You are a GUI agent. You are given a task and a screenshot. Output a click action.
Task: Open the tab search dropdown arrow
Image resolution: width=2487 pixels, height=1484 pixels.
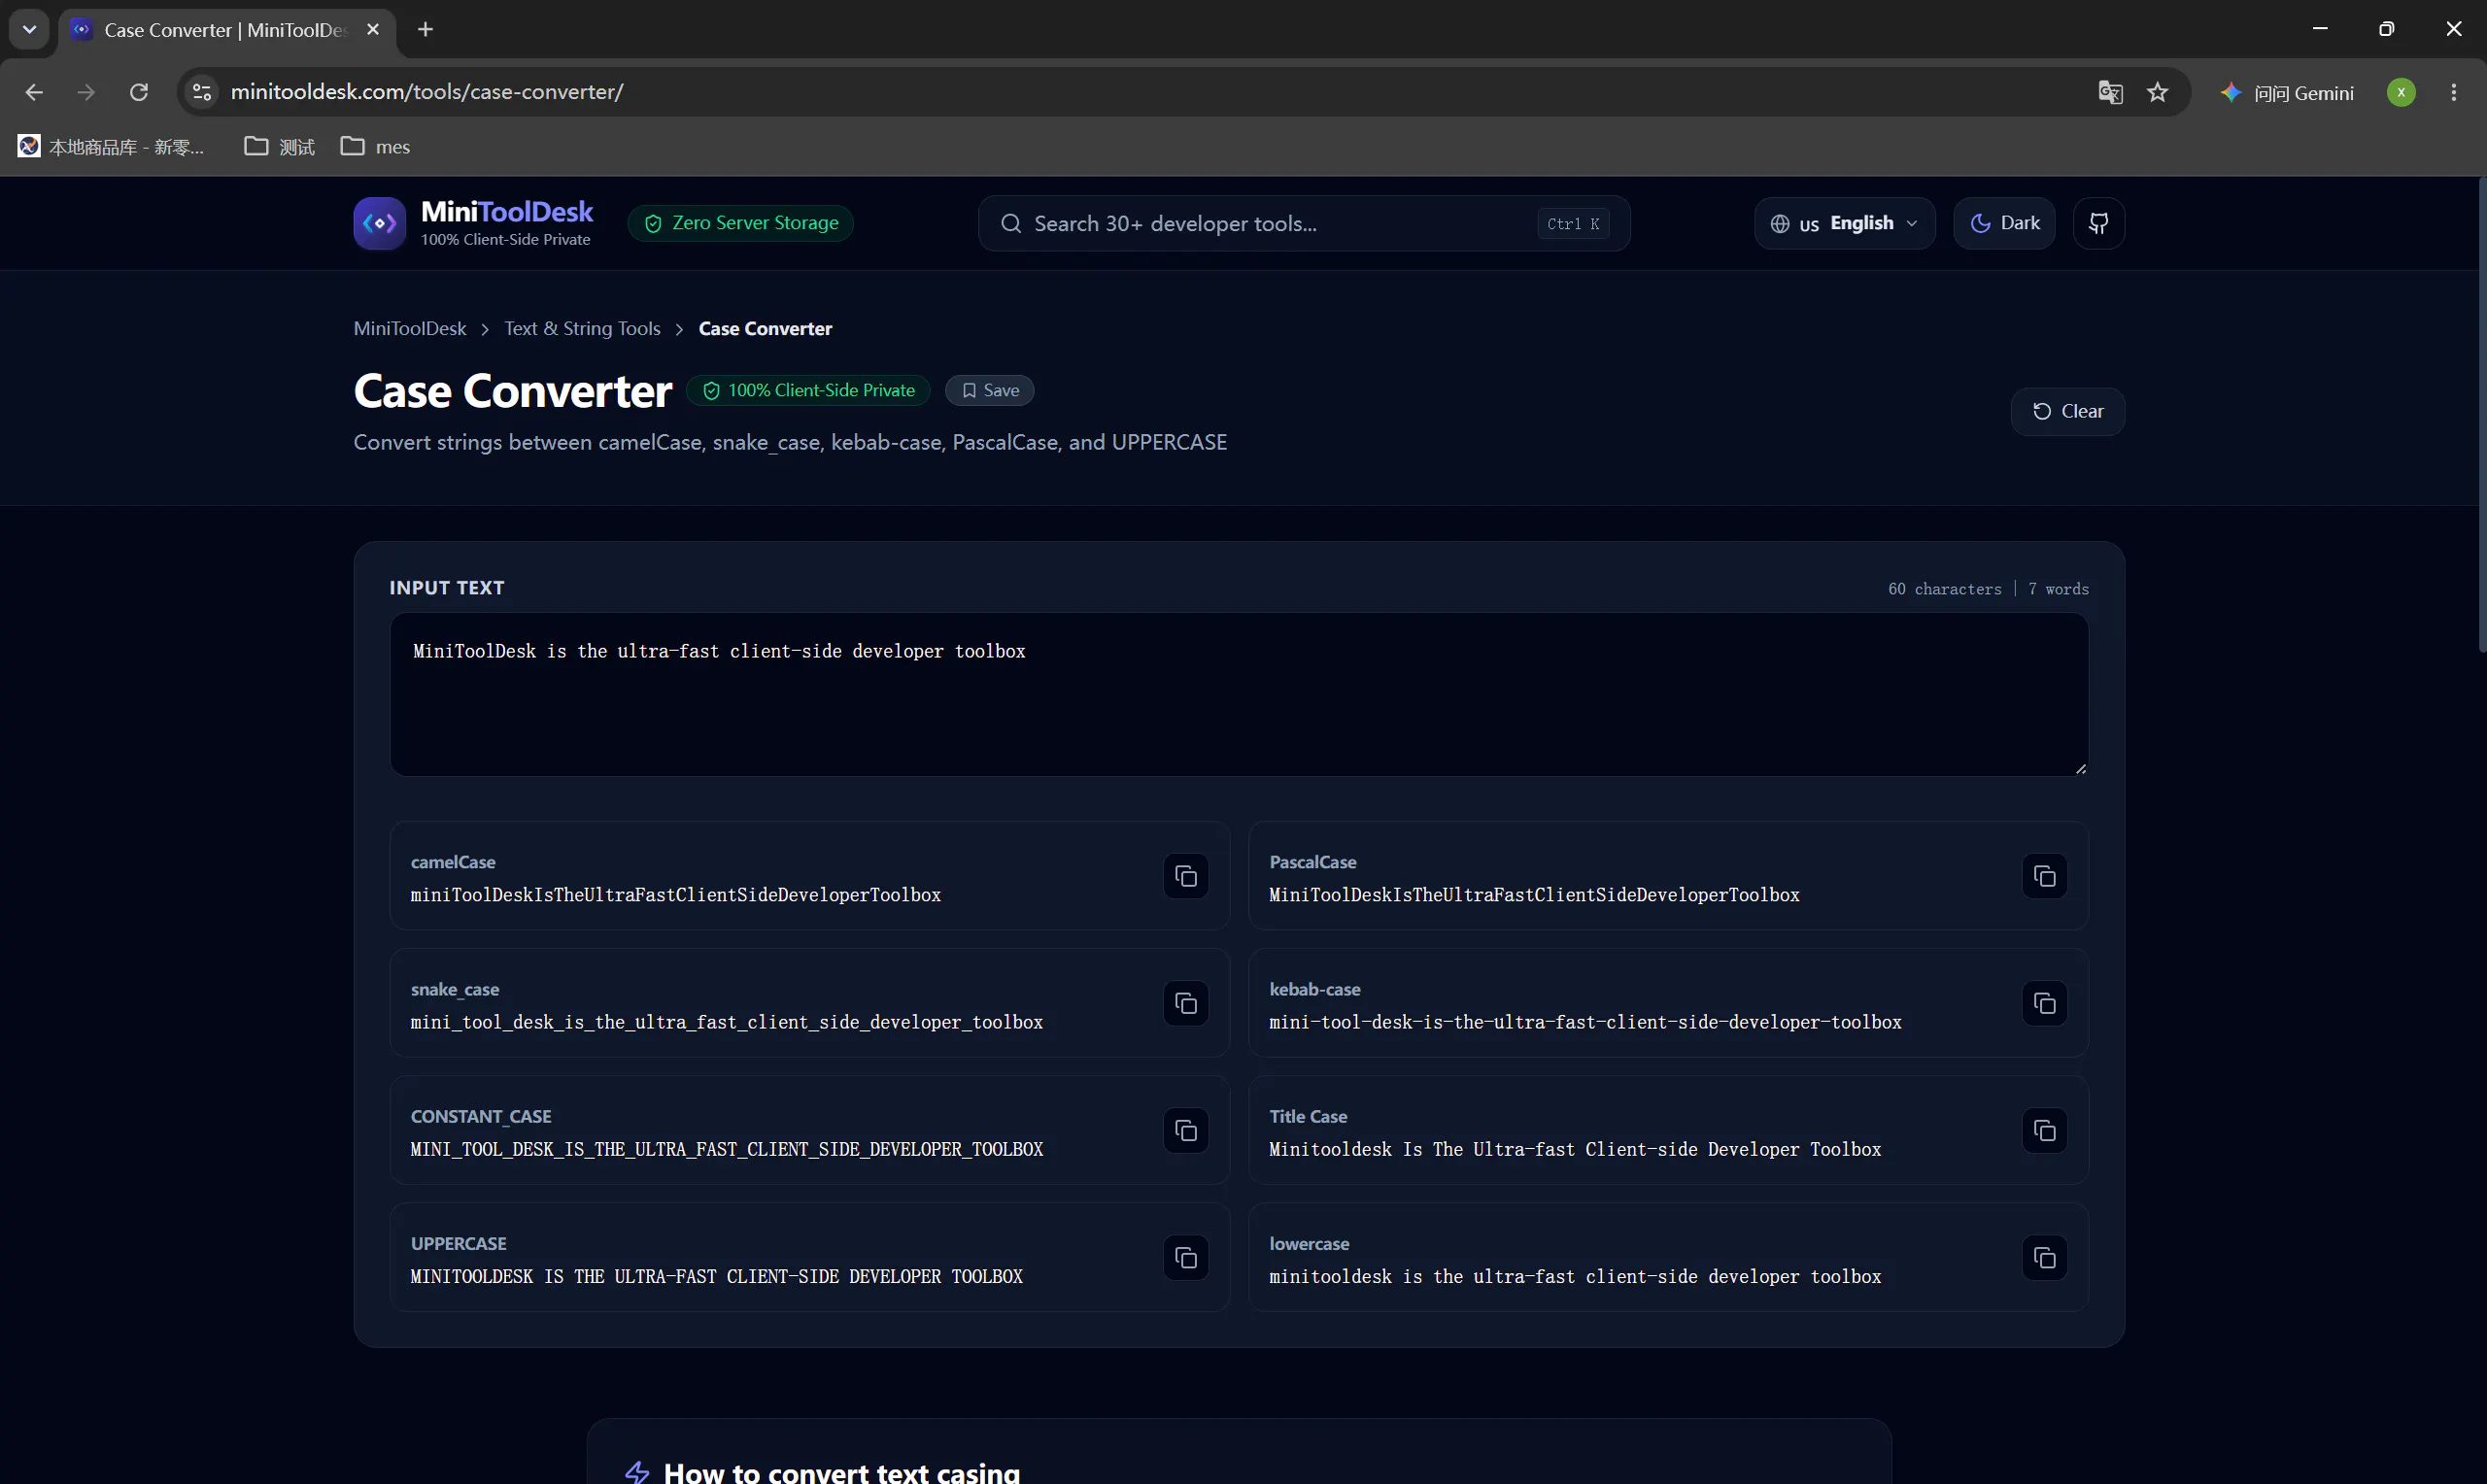29,29
